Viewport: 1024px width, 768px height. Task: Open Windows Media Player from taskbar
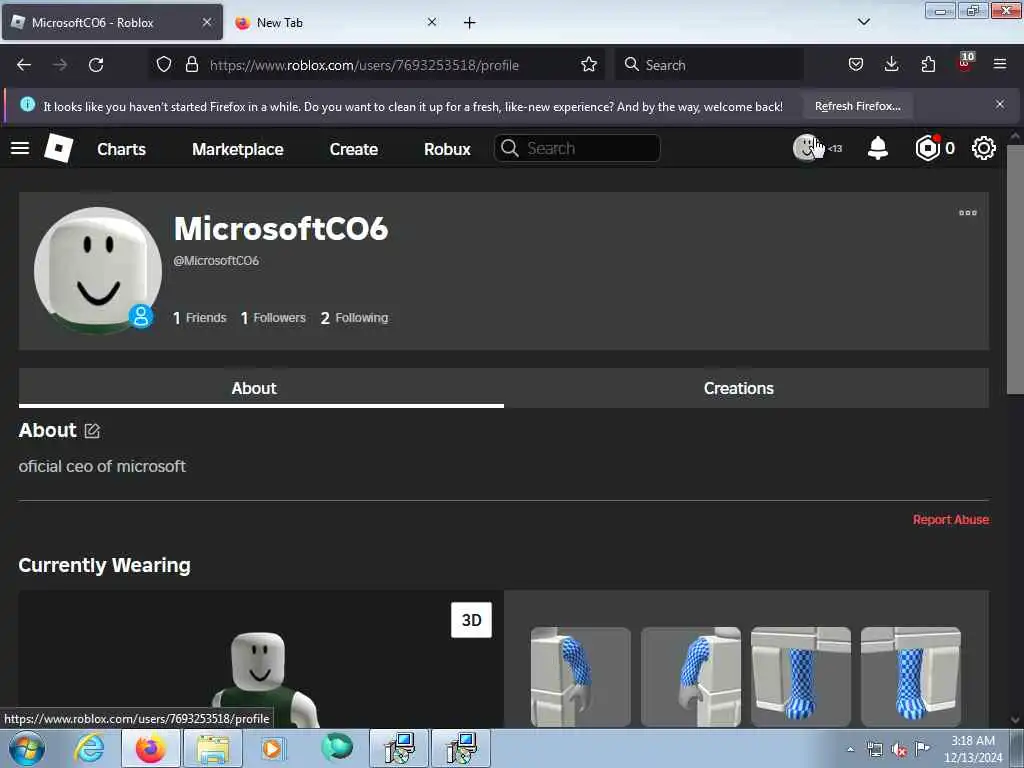(x=272, y=748)
